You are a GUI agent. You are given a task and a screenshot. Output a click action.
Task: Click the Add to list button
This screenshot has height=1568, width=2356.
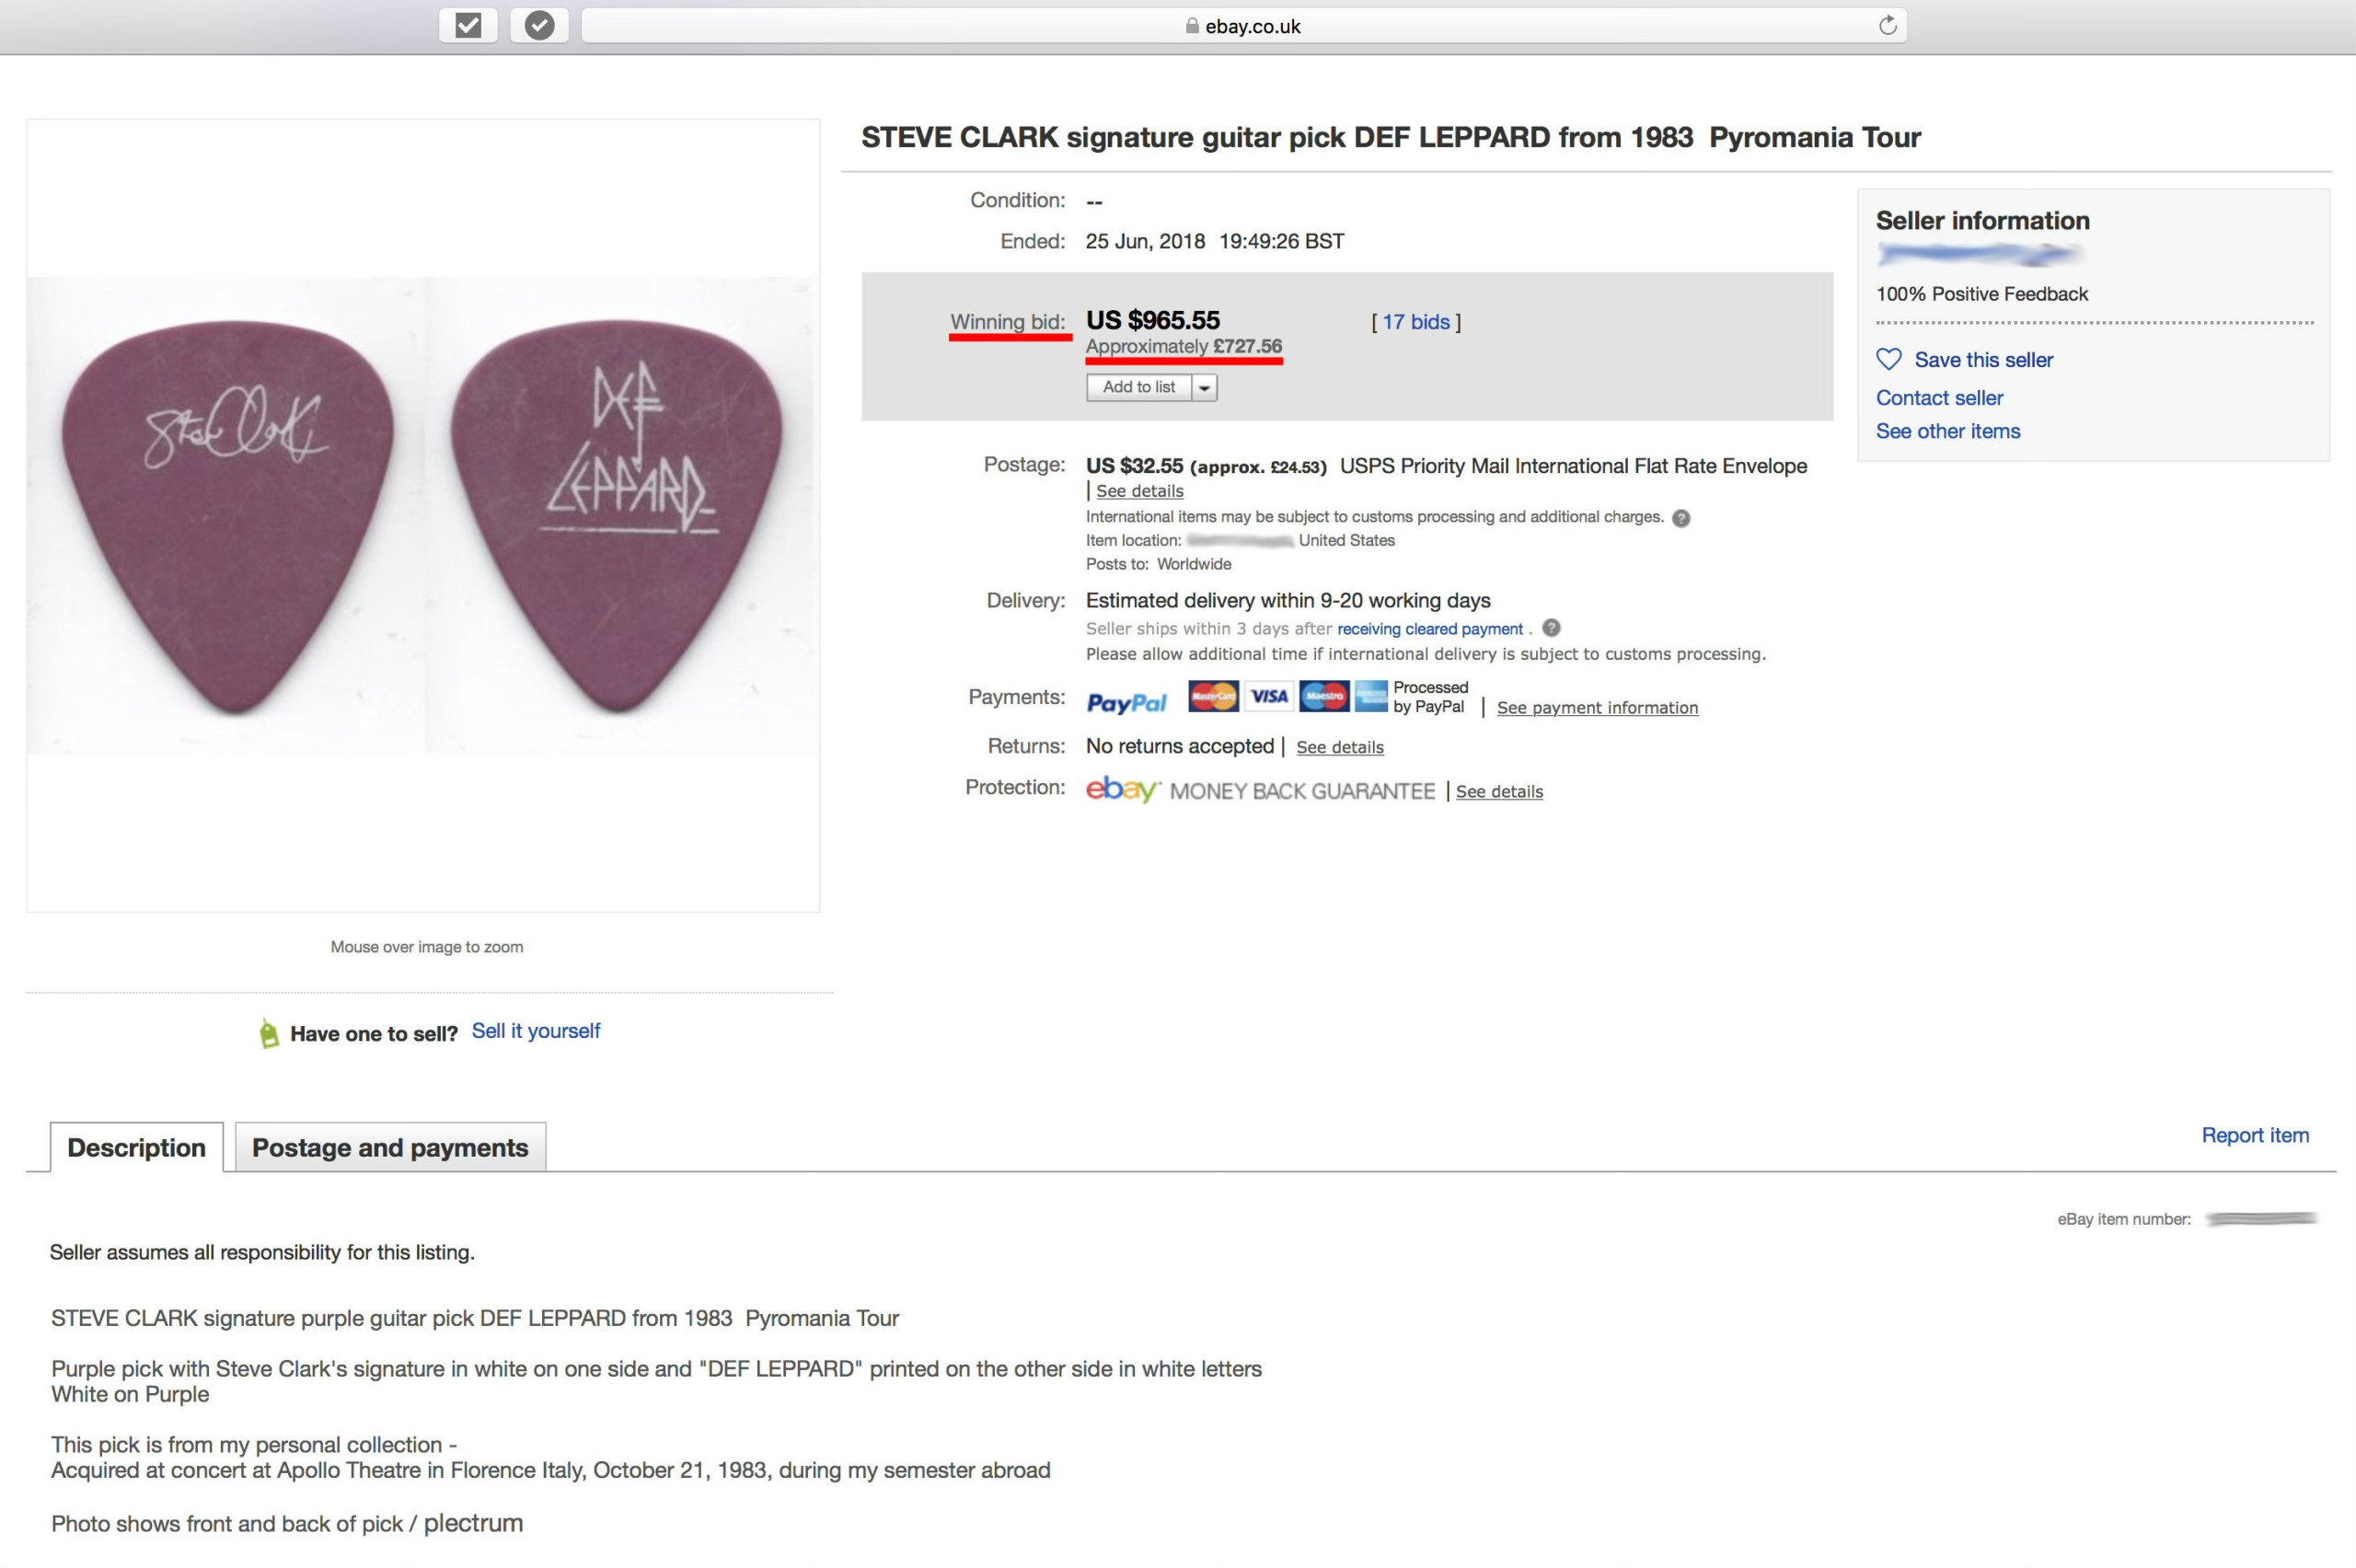point(1139,388)
